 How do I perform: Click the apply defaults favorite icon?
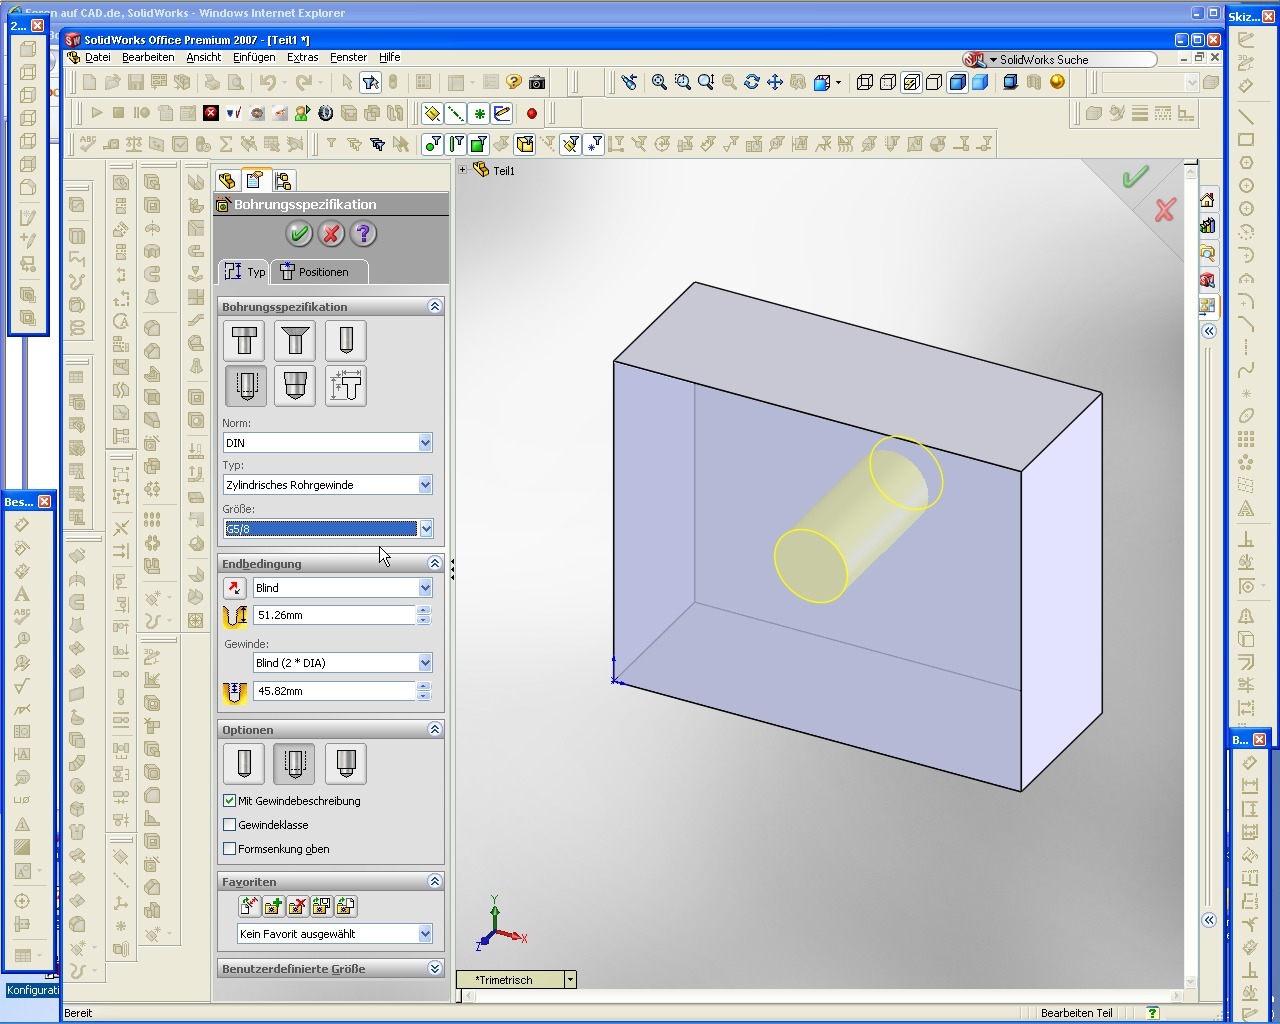(249, 906)
